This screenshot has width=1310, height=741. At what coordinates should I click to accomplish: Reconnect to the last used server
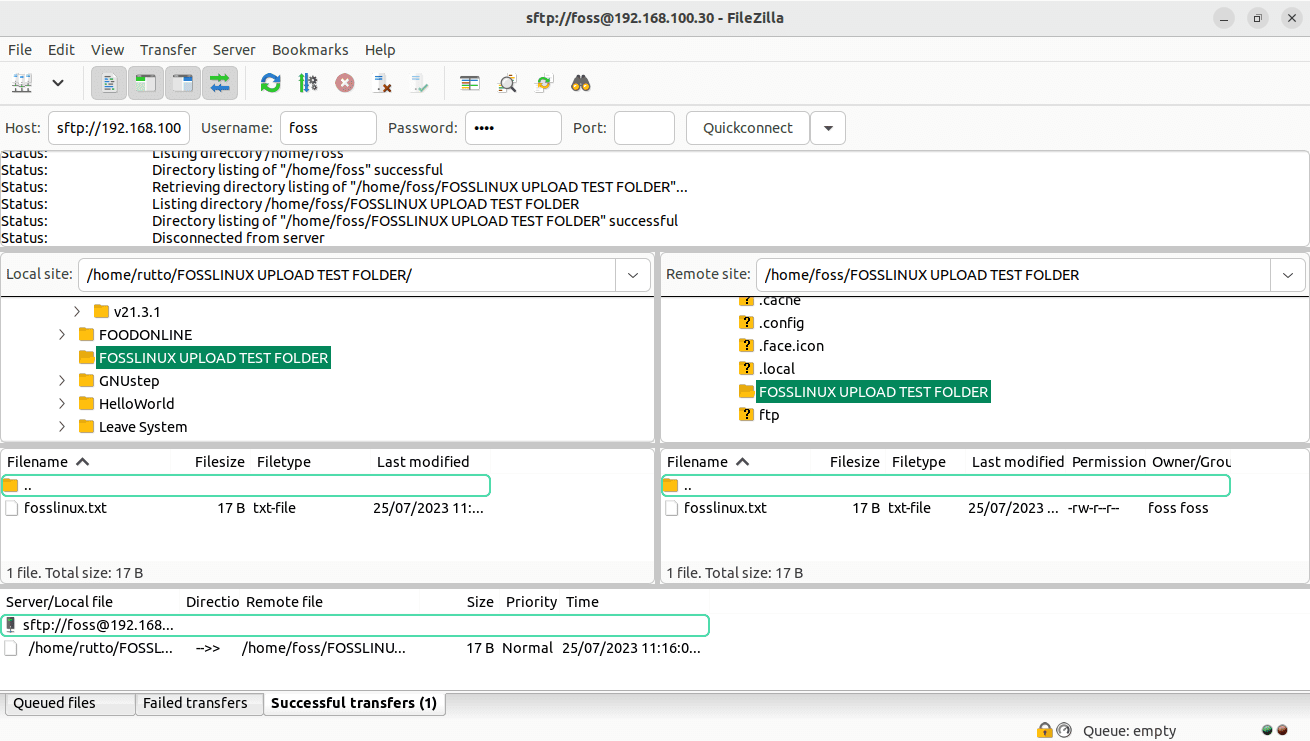click(x=419, y=83)
